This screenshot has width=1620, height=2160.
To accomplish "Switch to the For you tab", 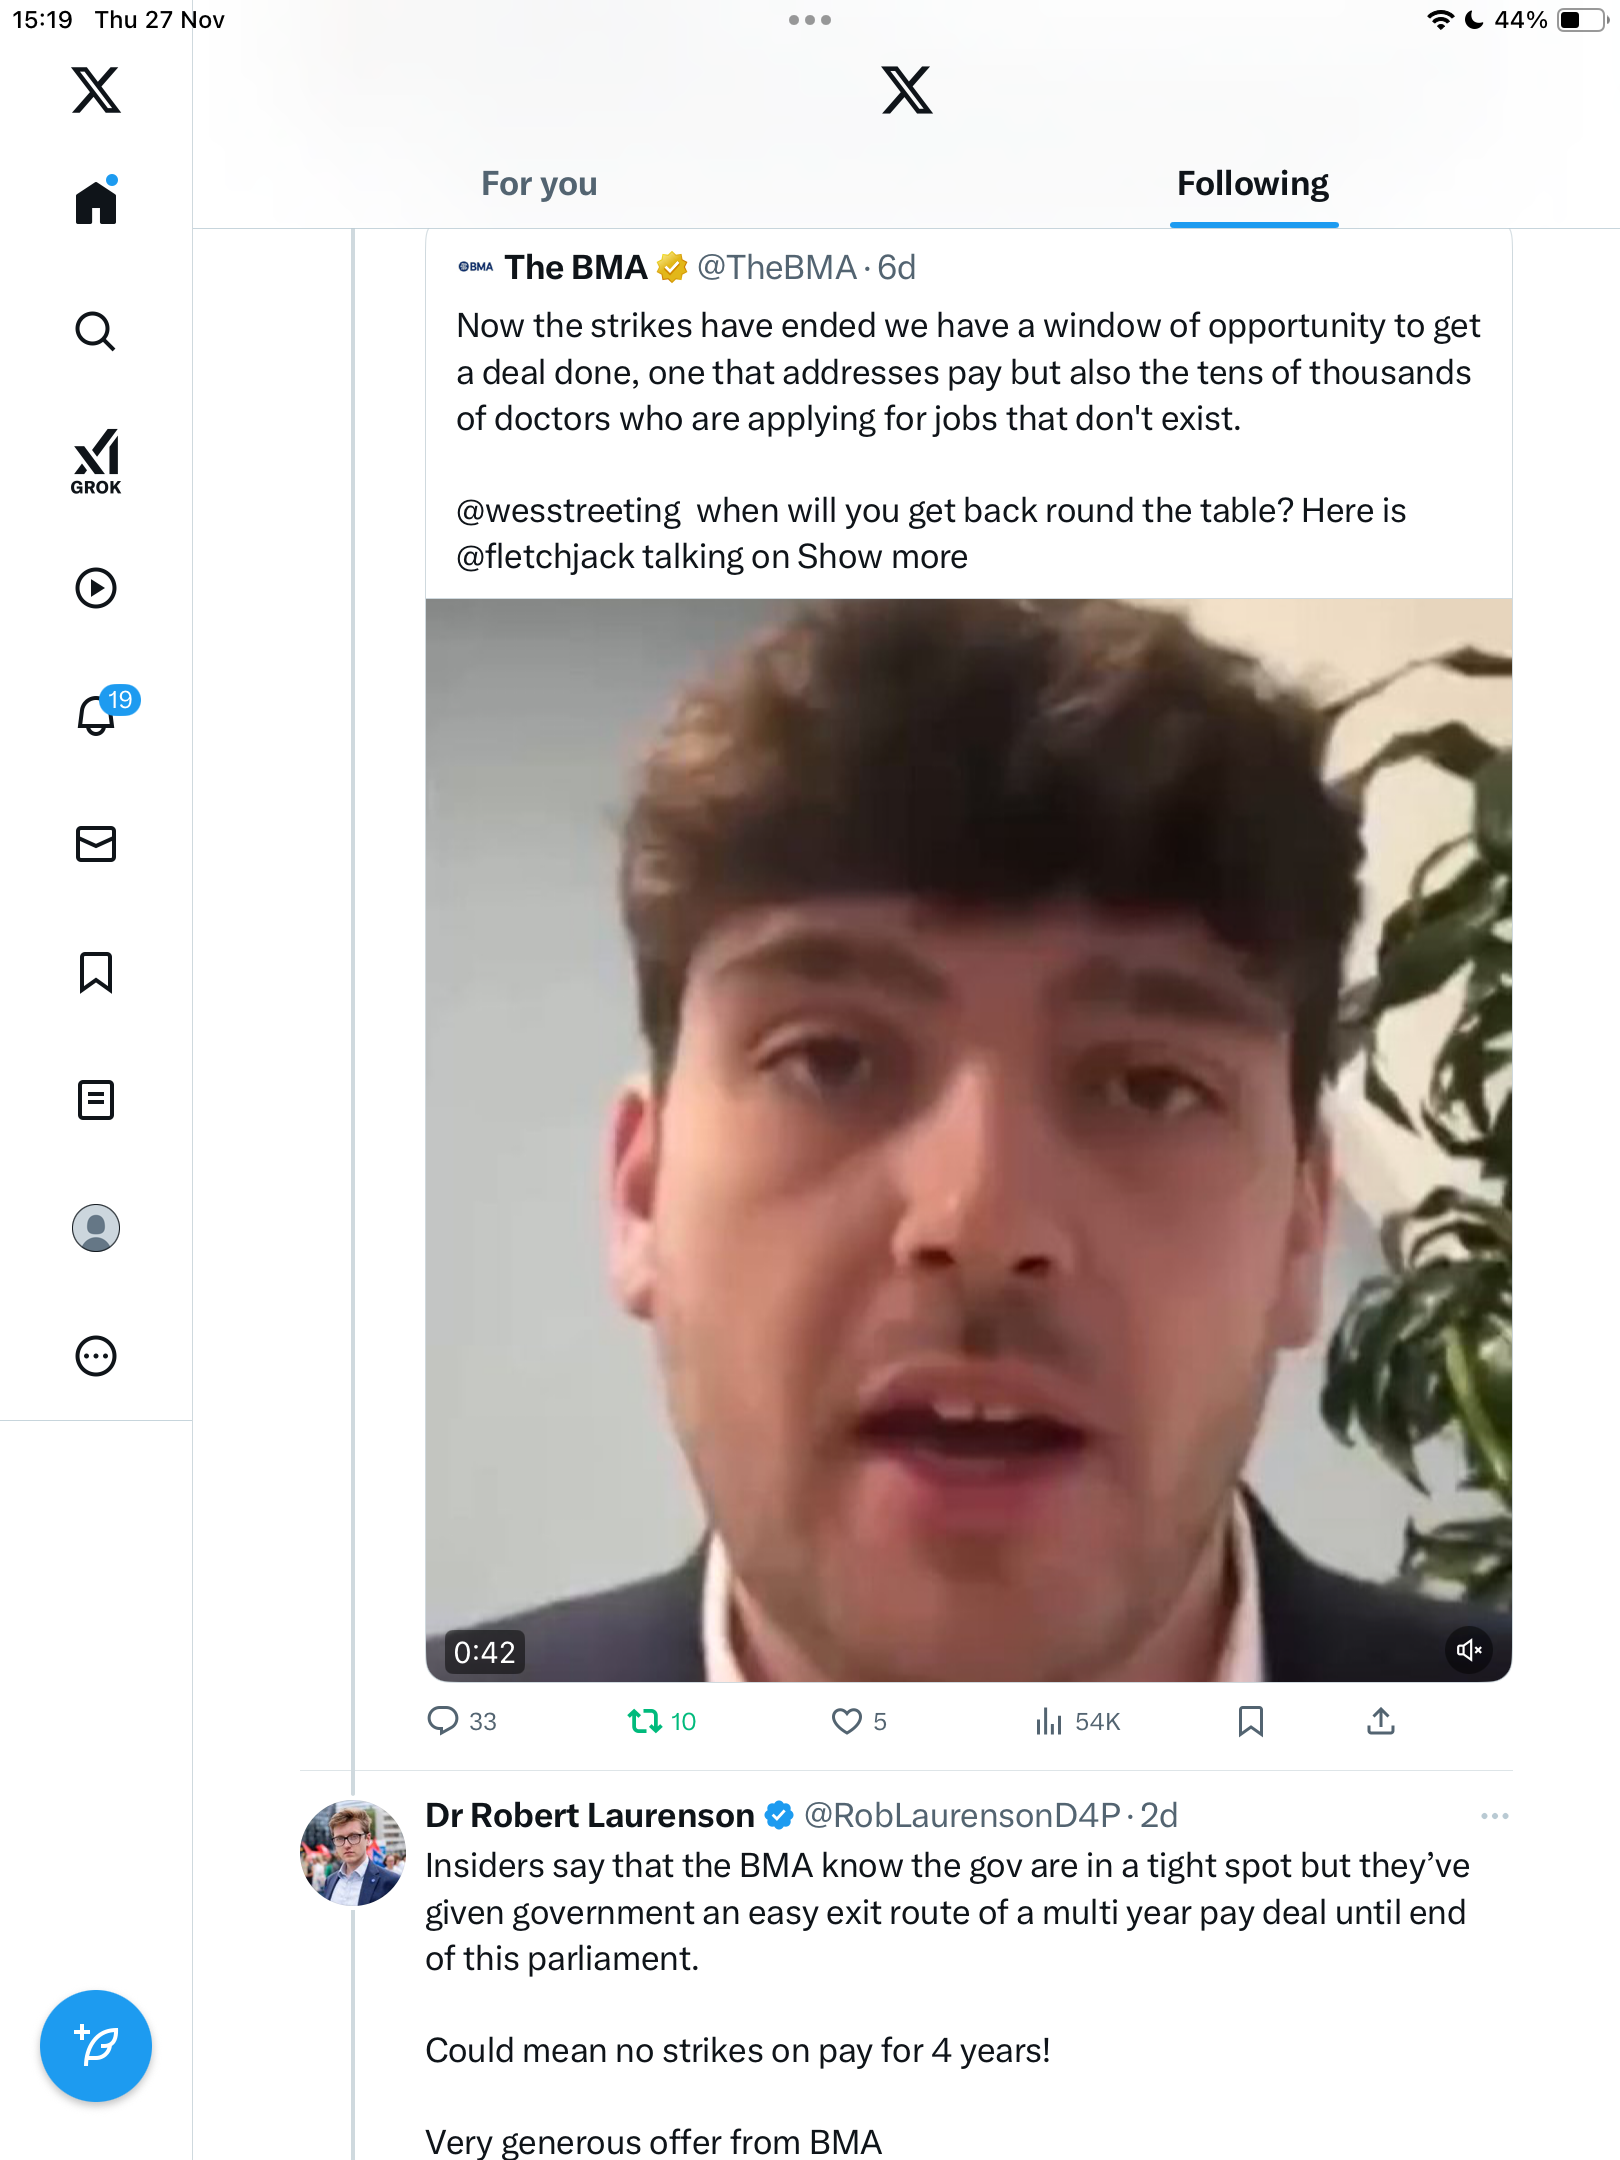I will click(x=539, y=184).
